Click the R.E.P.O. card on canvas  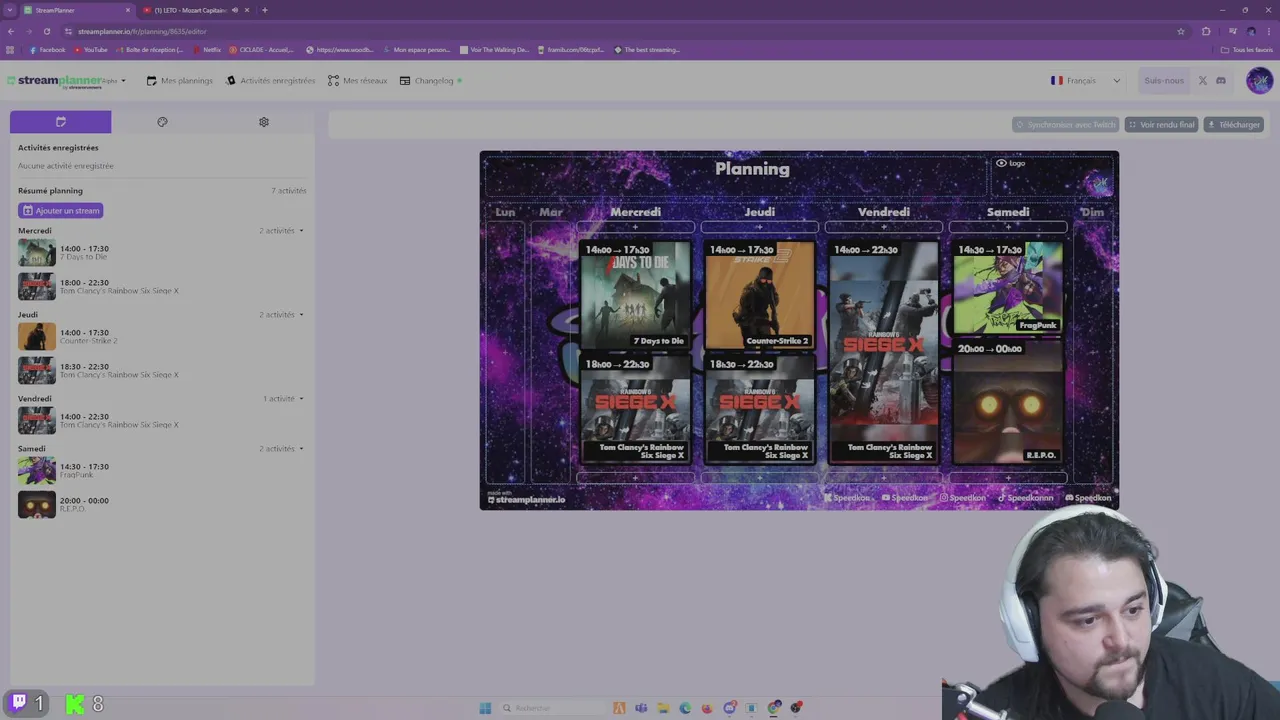point(1008,403)
